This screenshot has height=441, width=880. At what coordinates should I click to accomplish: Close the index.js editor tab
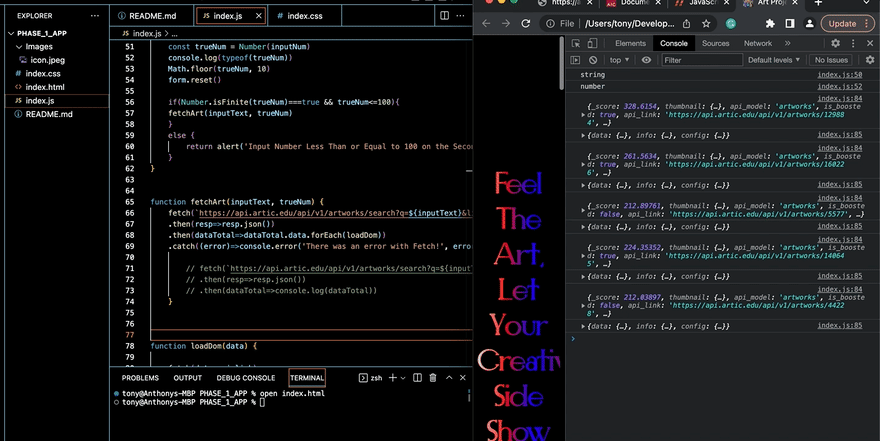pos(259,16)
